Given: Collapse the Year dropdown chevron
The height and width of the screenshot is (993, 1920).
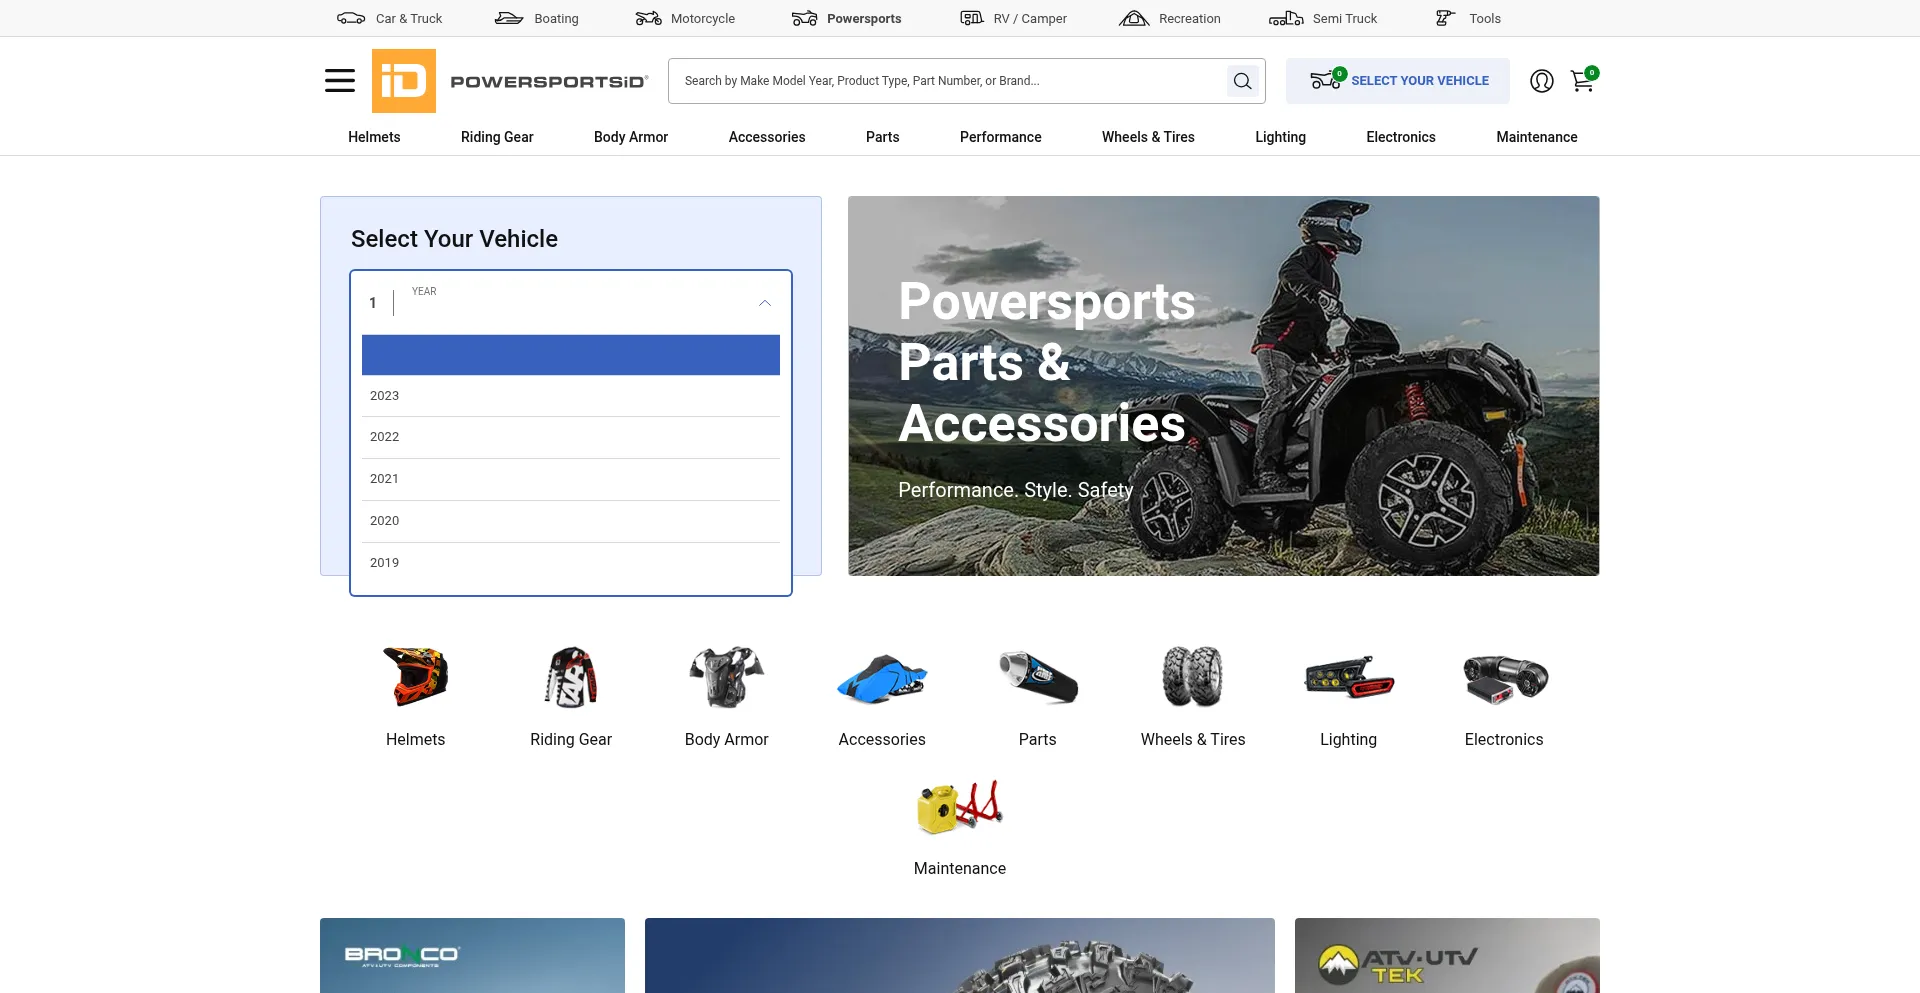Looking at the screenshot, I should pyautogui.click(x=765, y=303).
